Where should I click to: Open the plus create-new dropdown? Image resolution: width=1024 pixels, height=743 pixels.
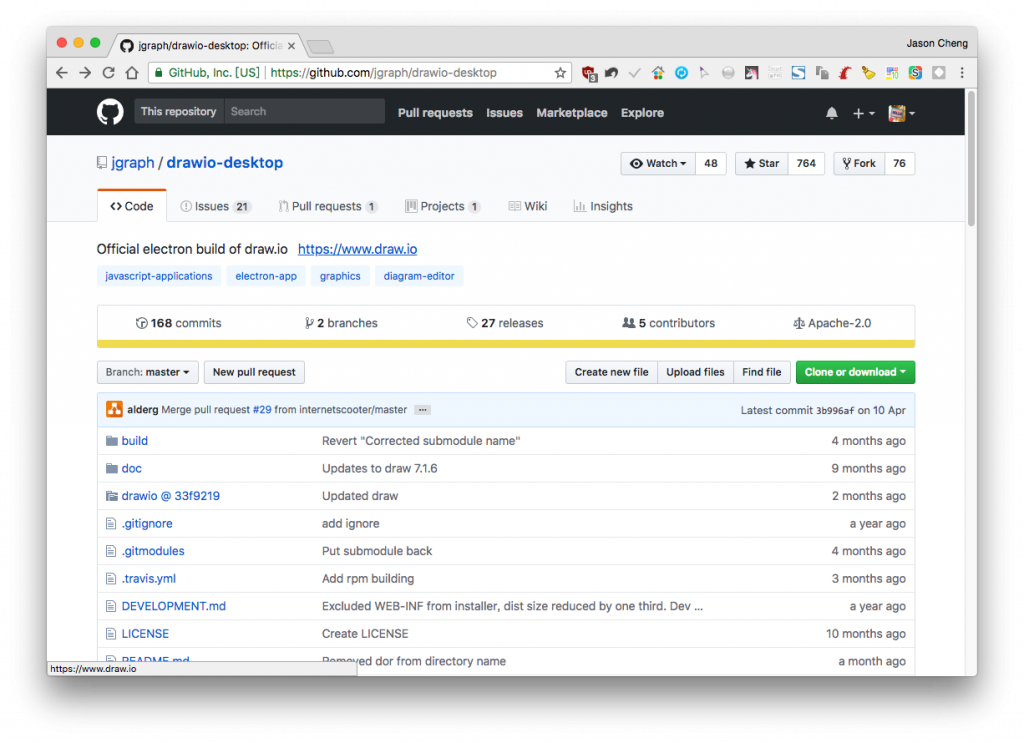863,114
